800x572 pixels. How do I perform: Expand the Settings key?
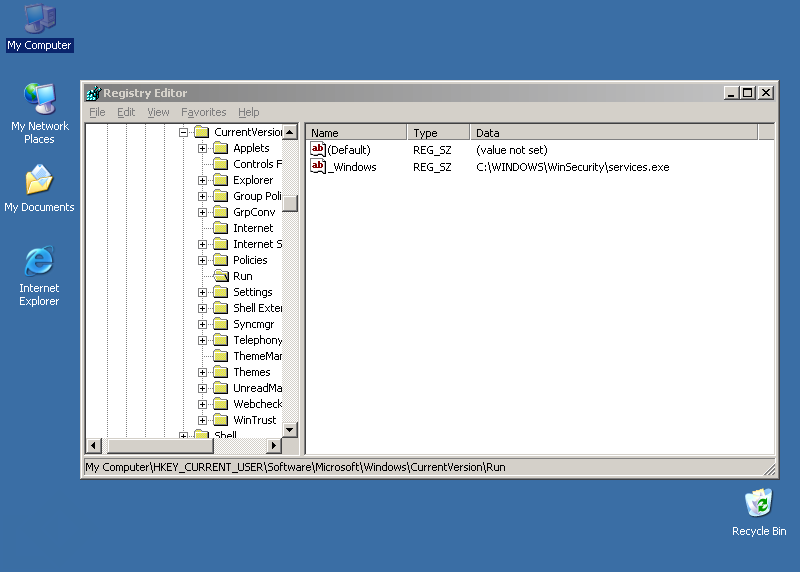tap(203, 292)
